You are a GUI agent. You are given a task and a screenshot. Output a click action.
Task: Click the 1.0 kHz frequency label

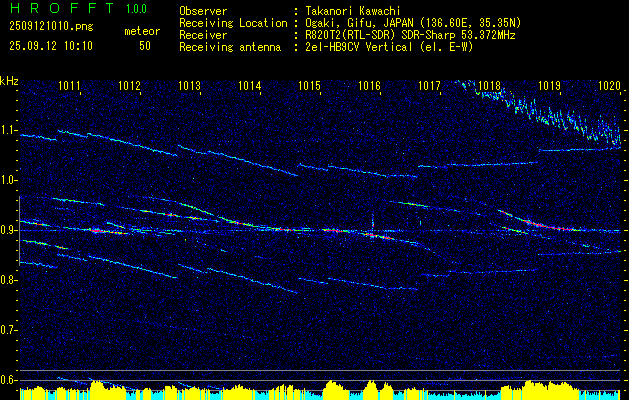point(9,181)
